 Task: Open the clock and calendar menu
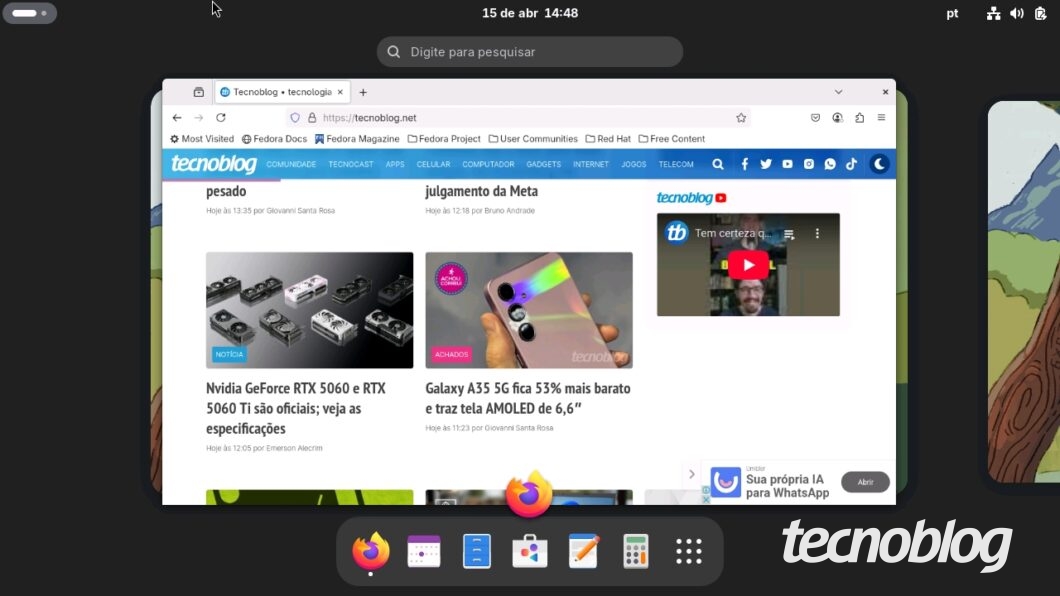point(530,13)
